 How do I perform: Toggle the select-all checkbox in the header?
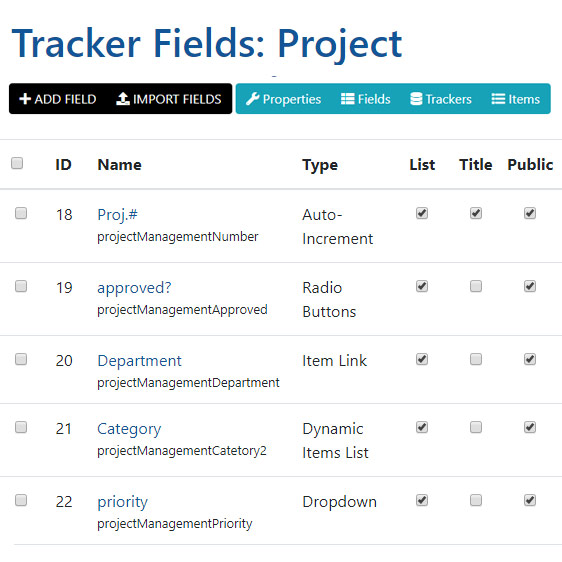pyautogui.click(x=17, y=163)
